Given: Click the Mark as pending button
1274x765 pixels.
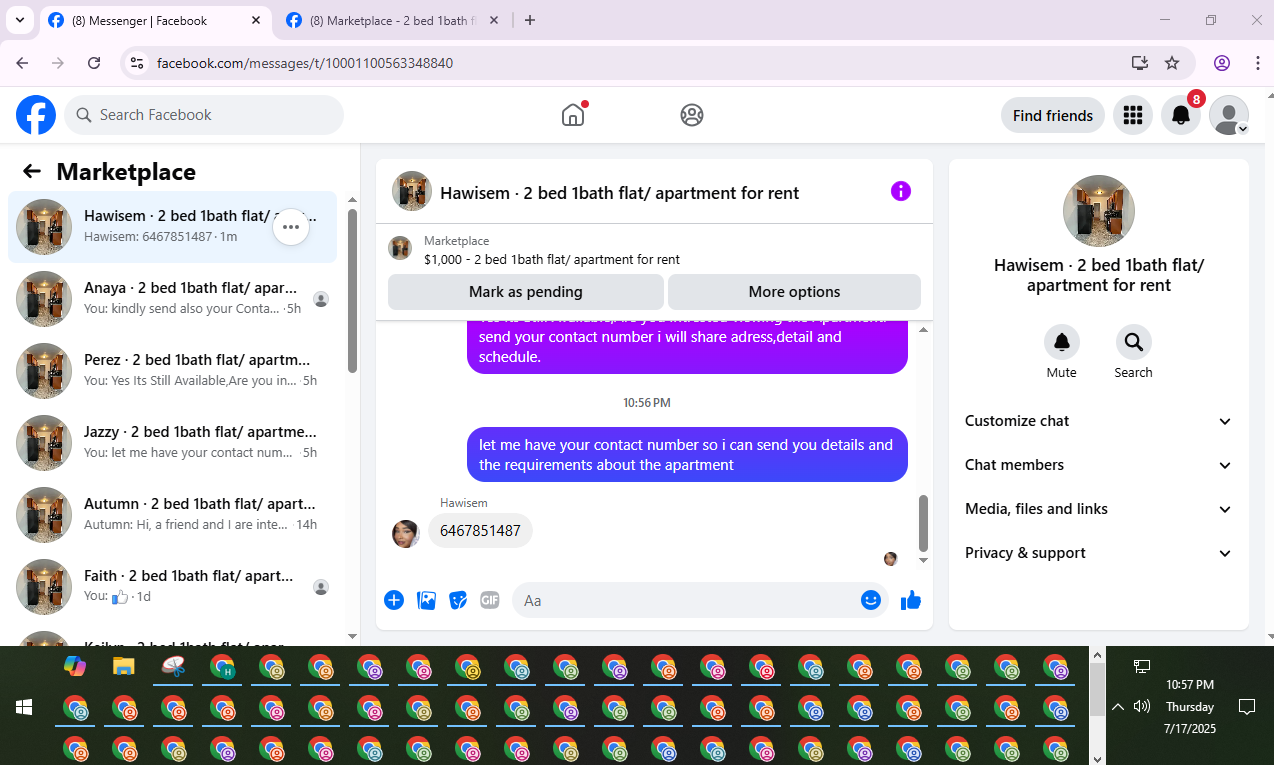Looking at the screenshot, I should click(525, 292).
